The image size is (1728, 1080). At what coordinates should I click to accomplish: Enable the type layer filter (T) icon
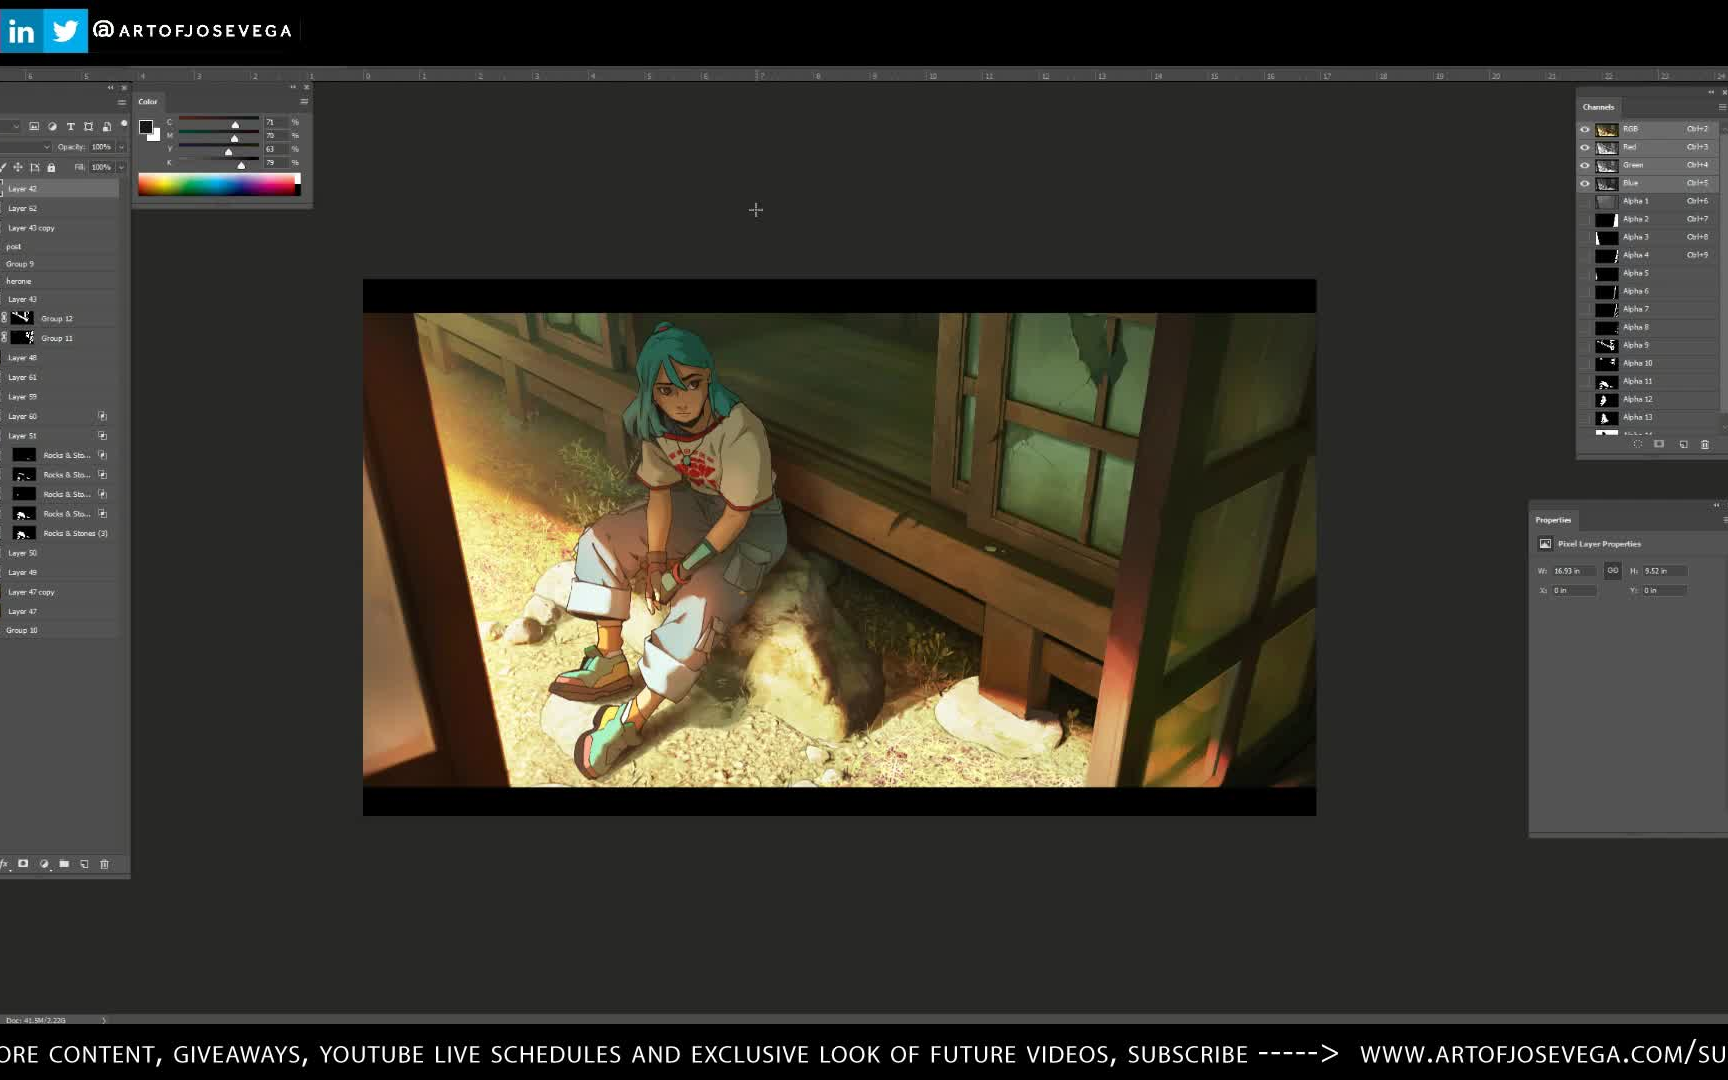[70, 126]
